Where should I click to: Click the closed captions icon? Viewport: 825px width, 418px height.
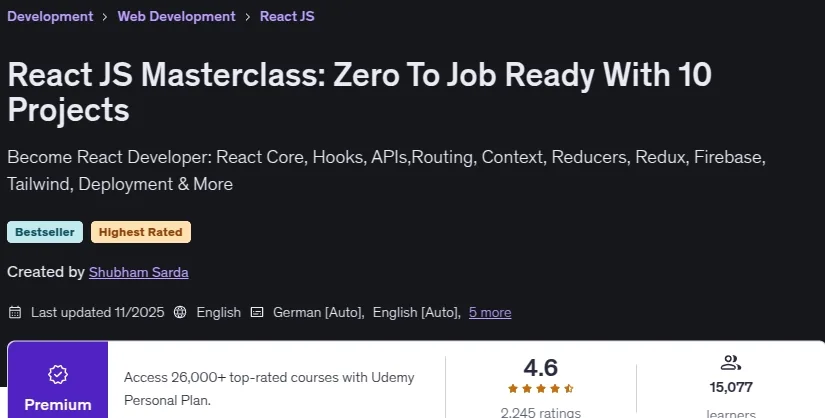click(x=257, y=312)
